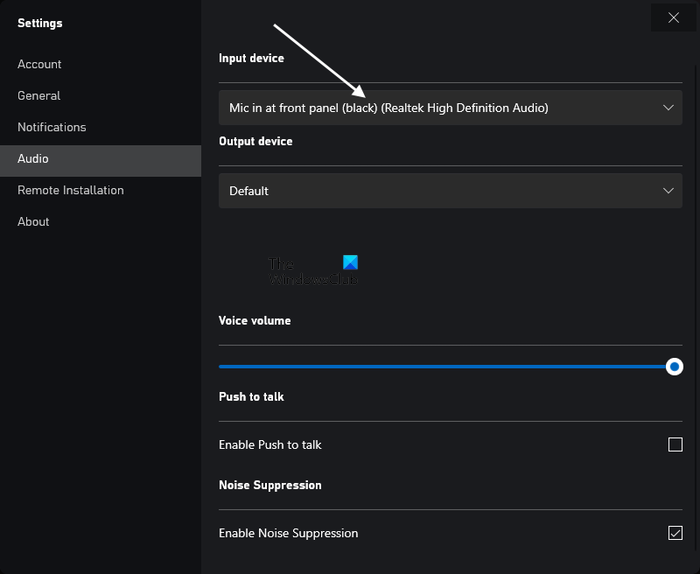This screenshot has height=574, width=700.
Task: Go to the Account settings section
Action: click(40, 64)
